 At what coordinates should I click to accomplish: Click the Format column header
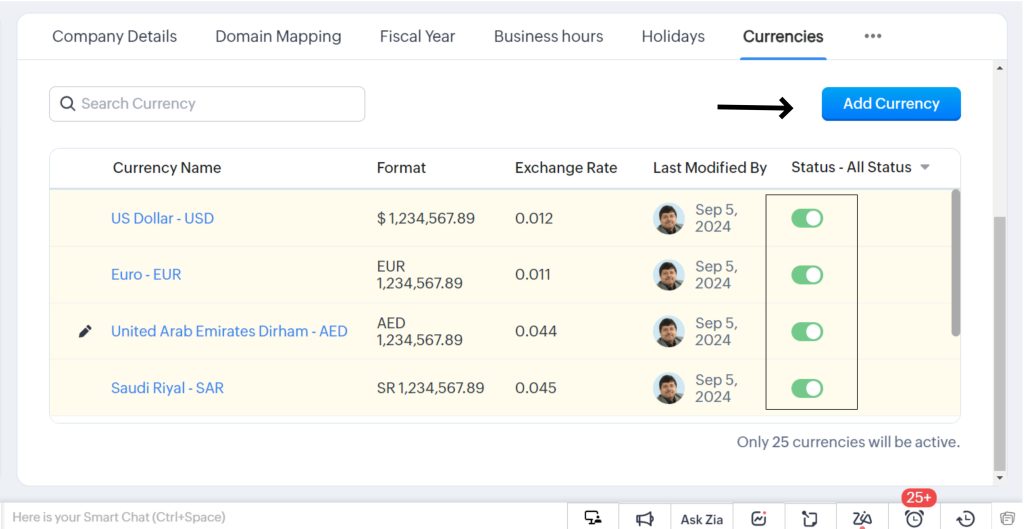click(x=401, y=168)
